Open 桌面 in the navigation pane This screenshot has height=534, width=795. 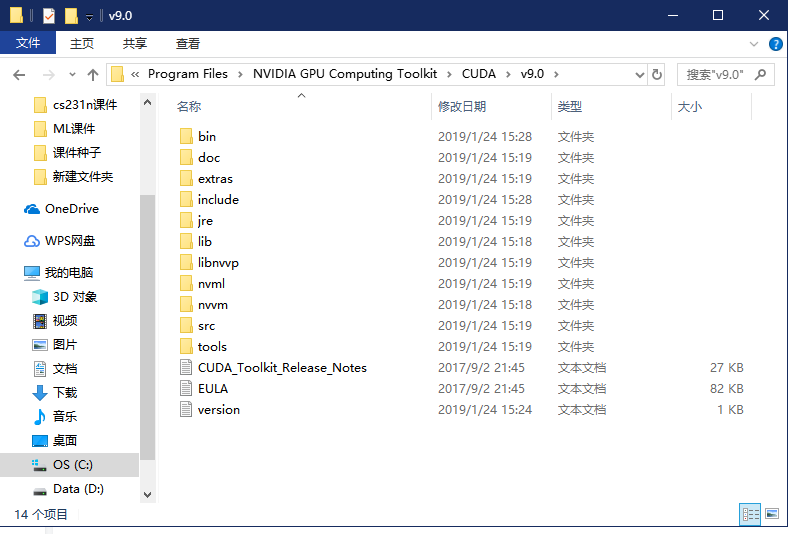coord(55,441)
